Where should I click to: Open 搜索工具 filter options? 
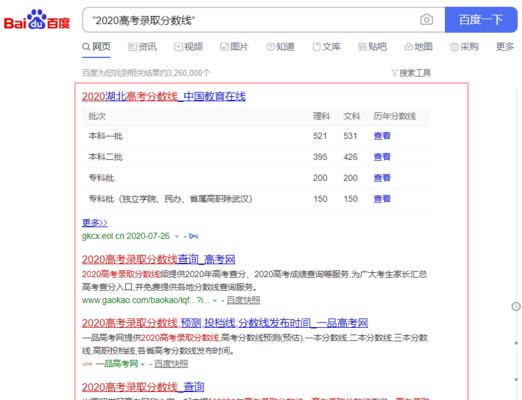click(x=411, y=73)
